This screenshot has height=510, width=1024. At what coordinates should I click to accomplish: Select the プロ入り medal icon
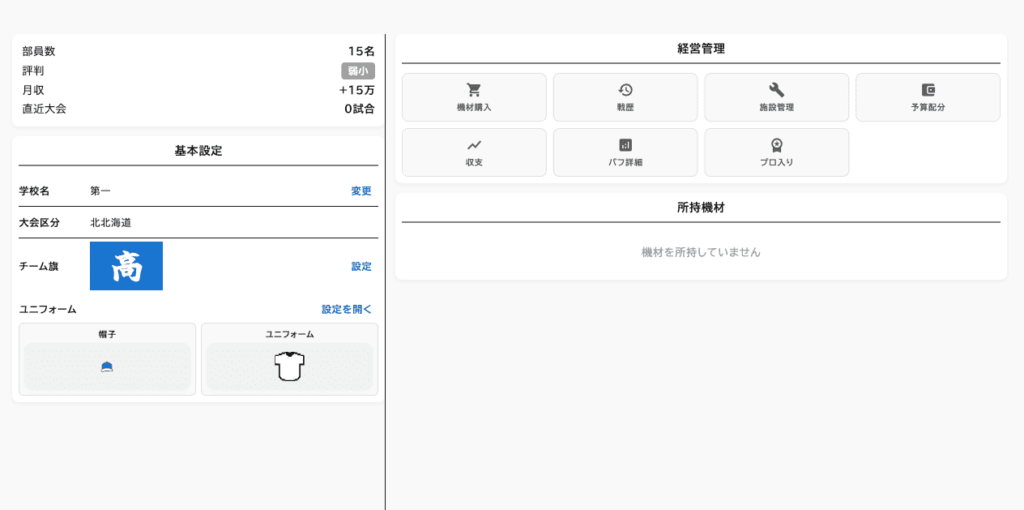(776, 145)
